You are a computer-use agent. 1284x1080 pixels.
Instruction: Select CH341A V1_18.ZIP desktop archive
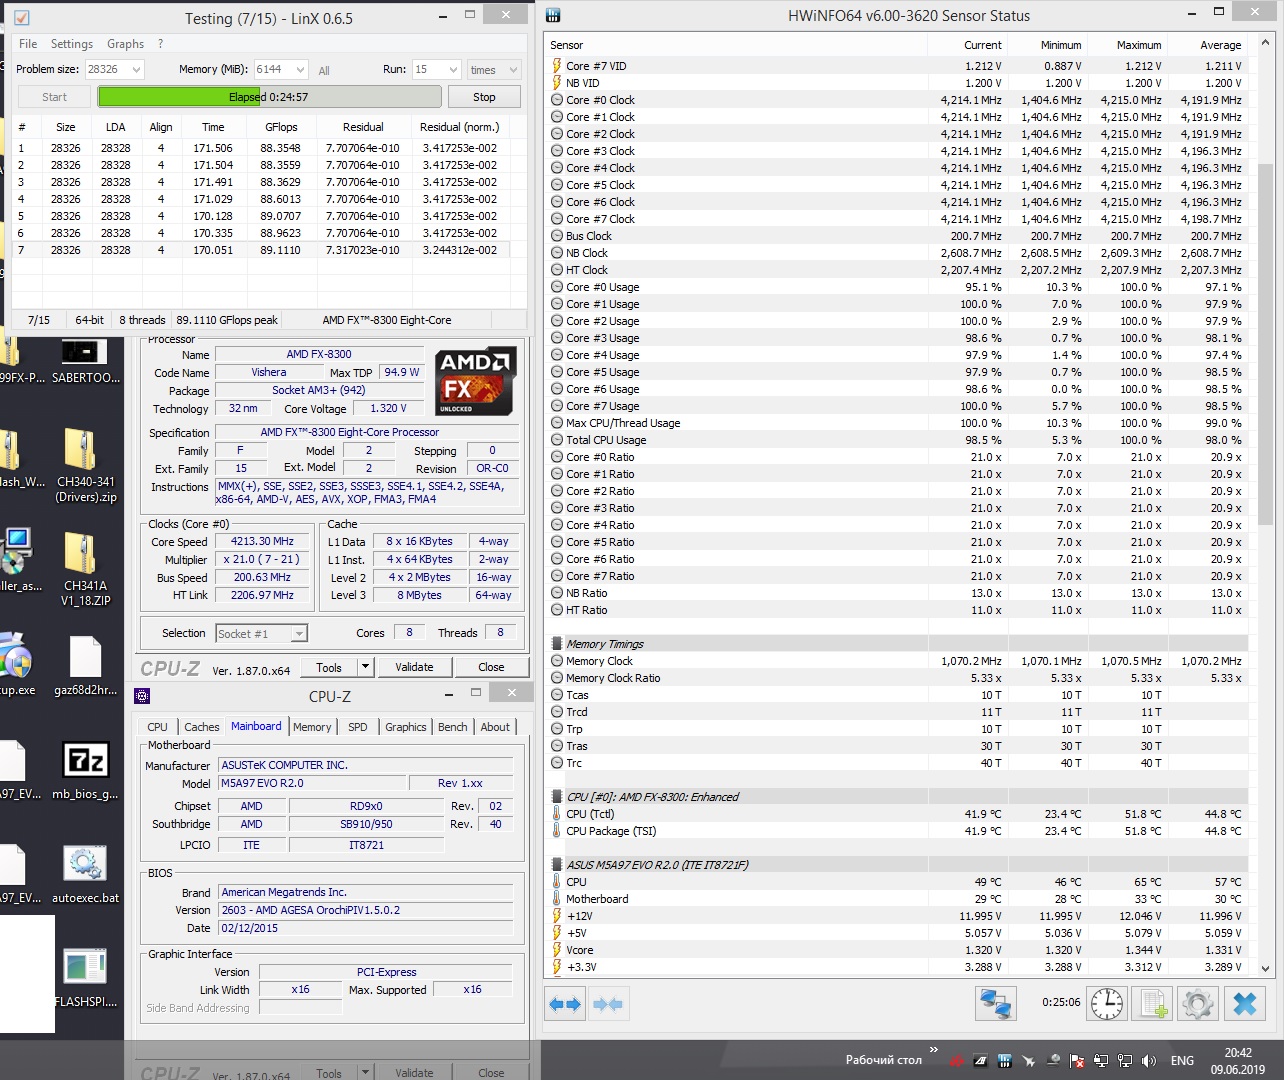pyautogui.click(x=85, y=568)
